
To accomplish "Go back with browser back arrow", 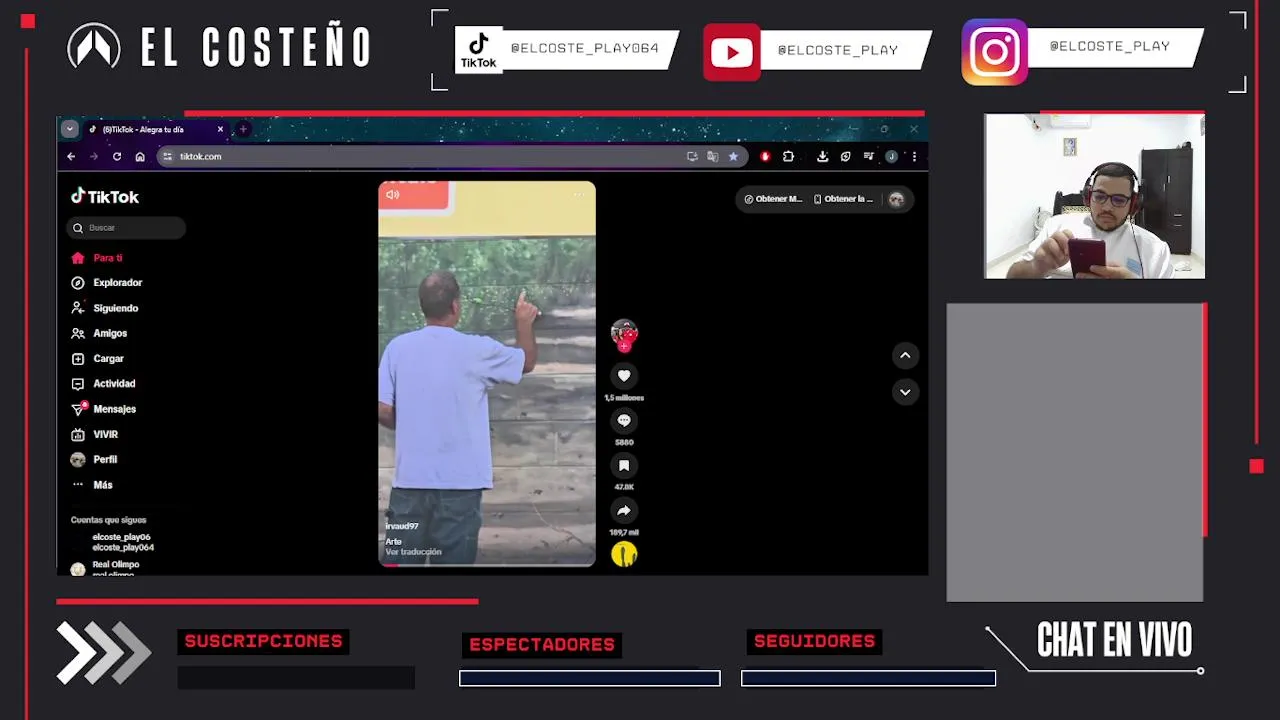I will coord(71,157).
